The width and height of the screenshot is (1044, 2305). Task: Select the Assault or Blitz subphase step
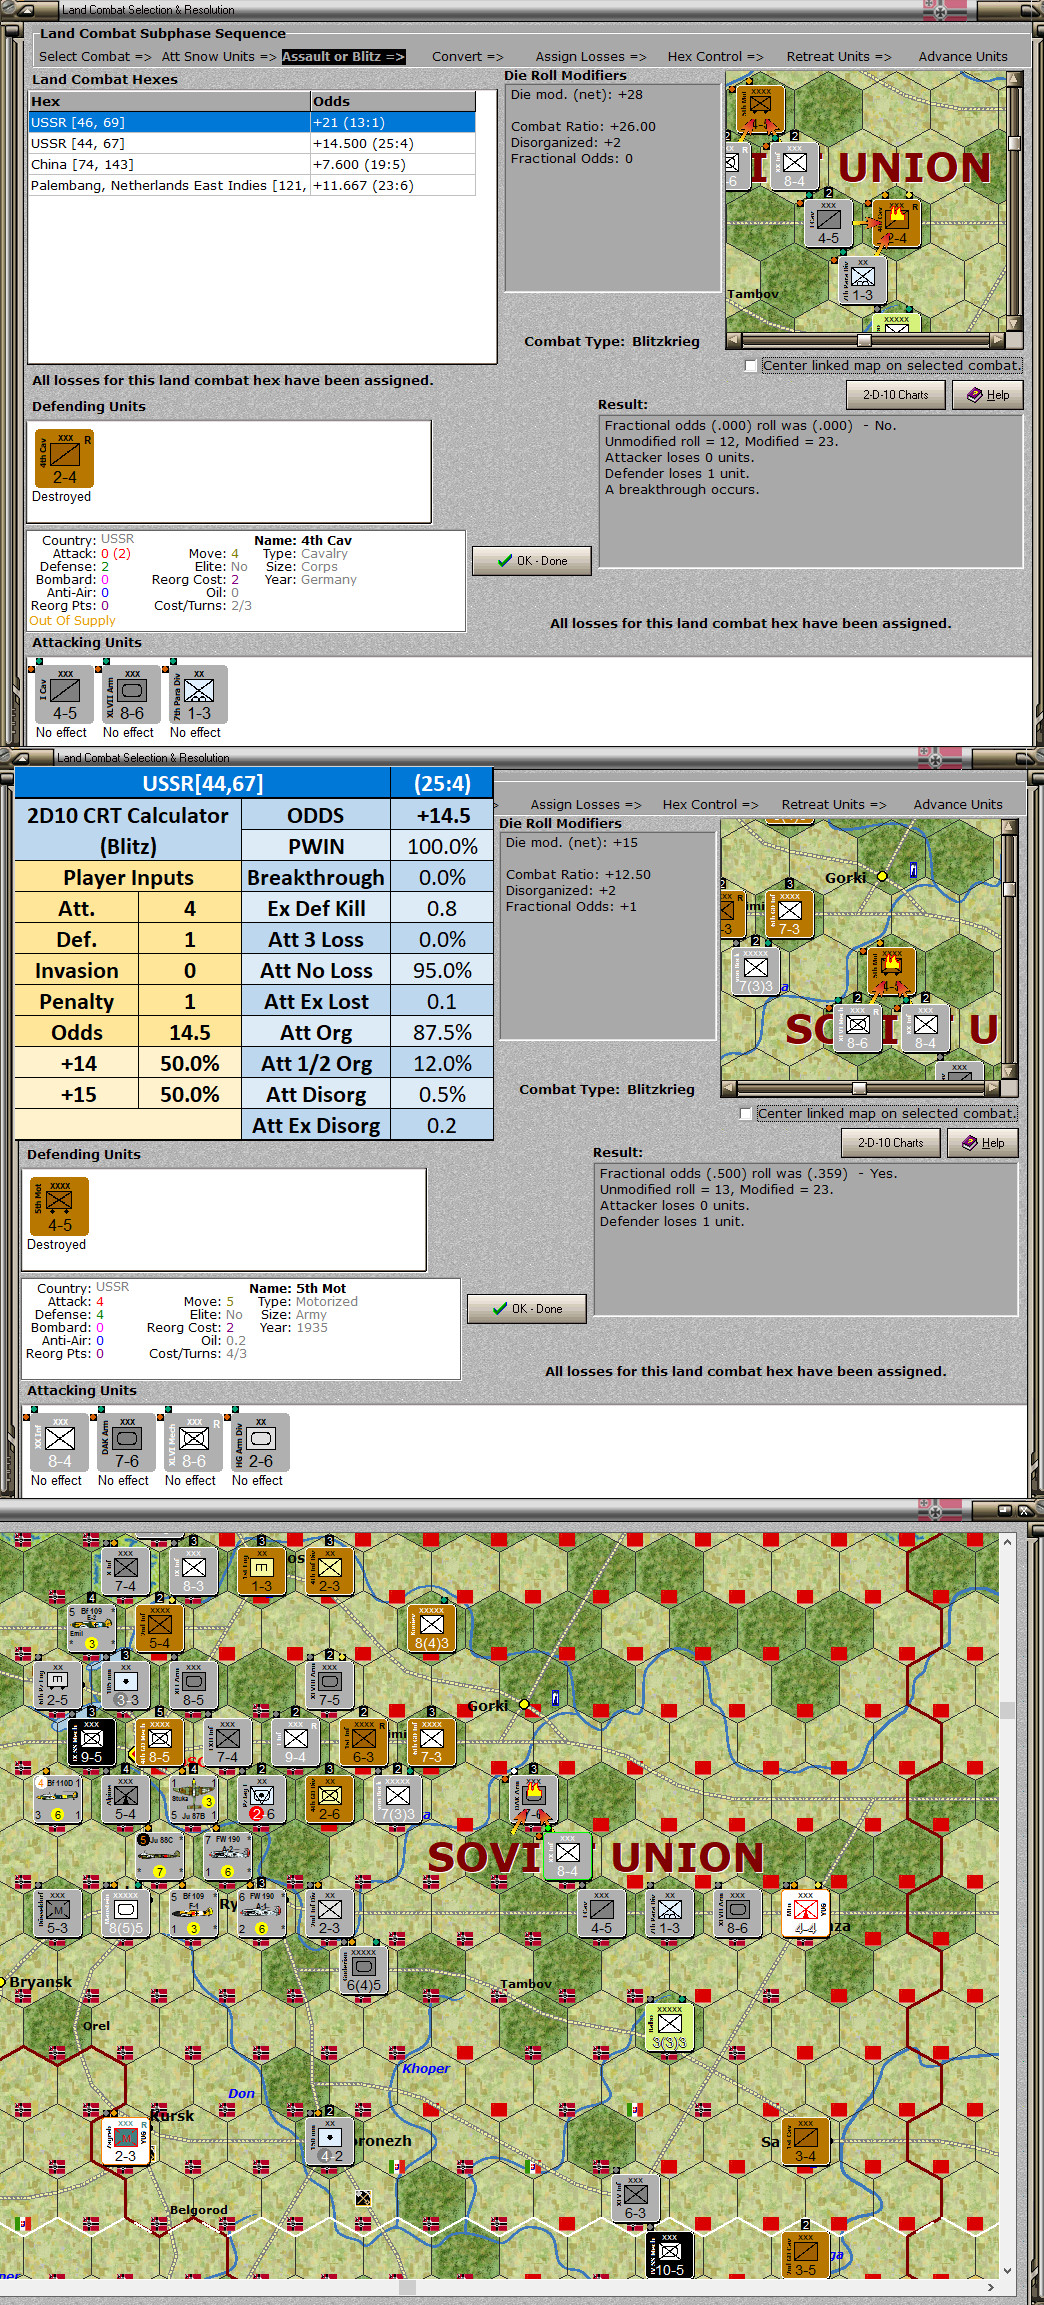click(343, 57)
